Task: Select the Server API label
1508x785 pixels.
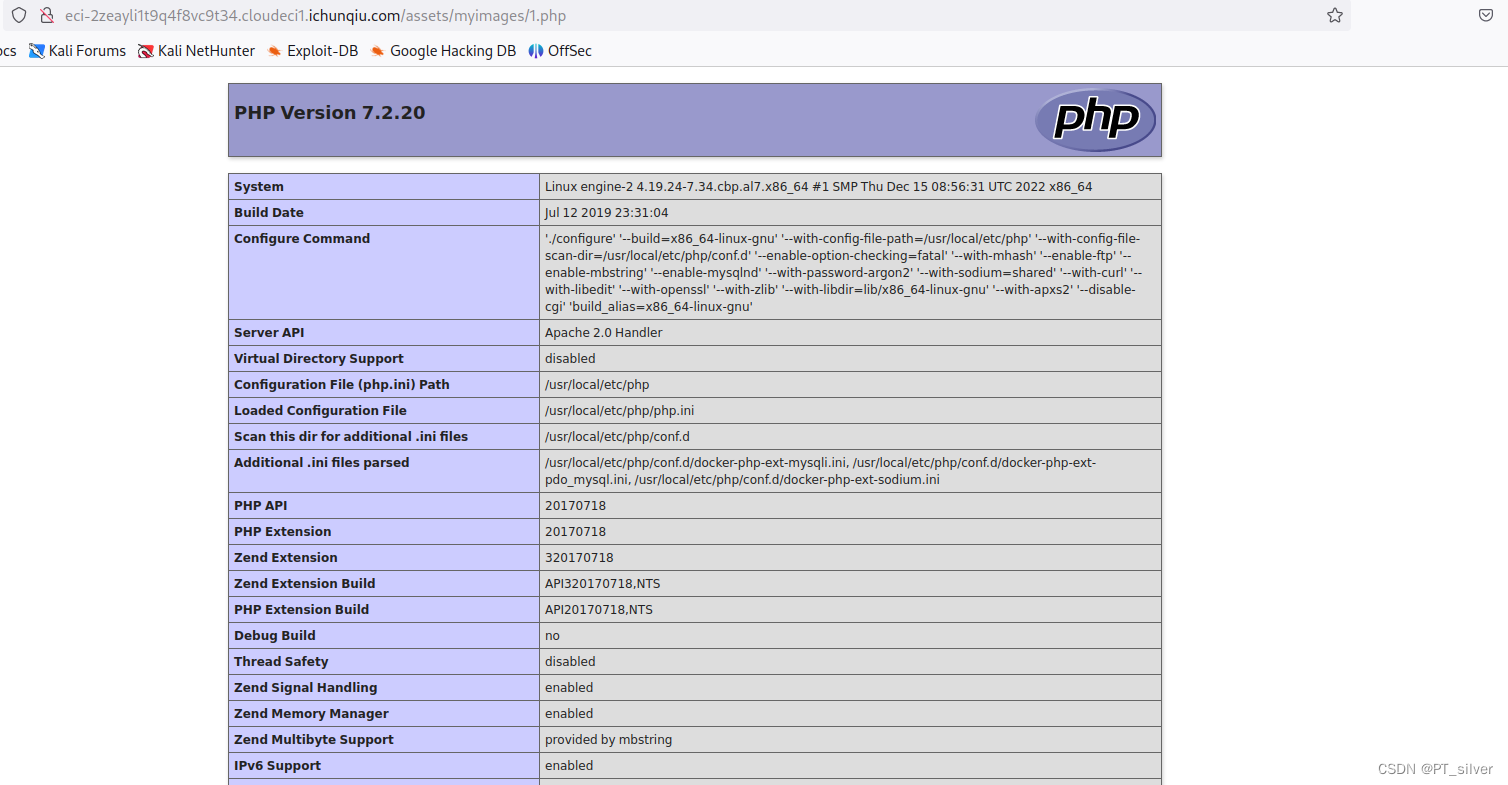Action: click(269, 333)
